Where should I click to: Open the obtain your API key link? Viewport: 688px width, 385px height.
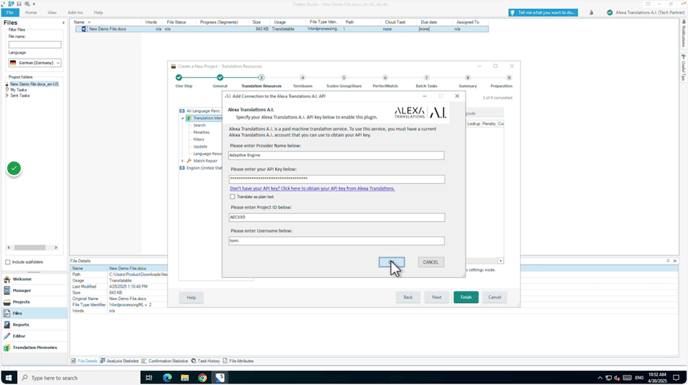(x=312, y=188)
